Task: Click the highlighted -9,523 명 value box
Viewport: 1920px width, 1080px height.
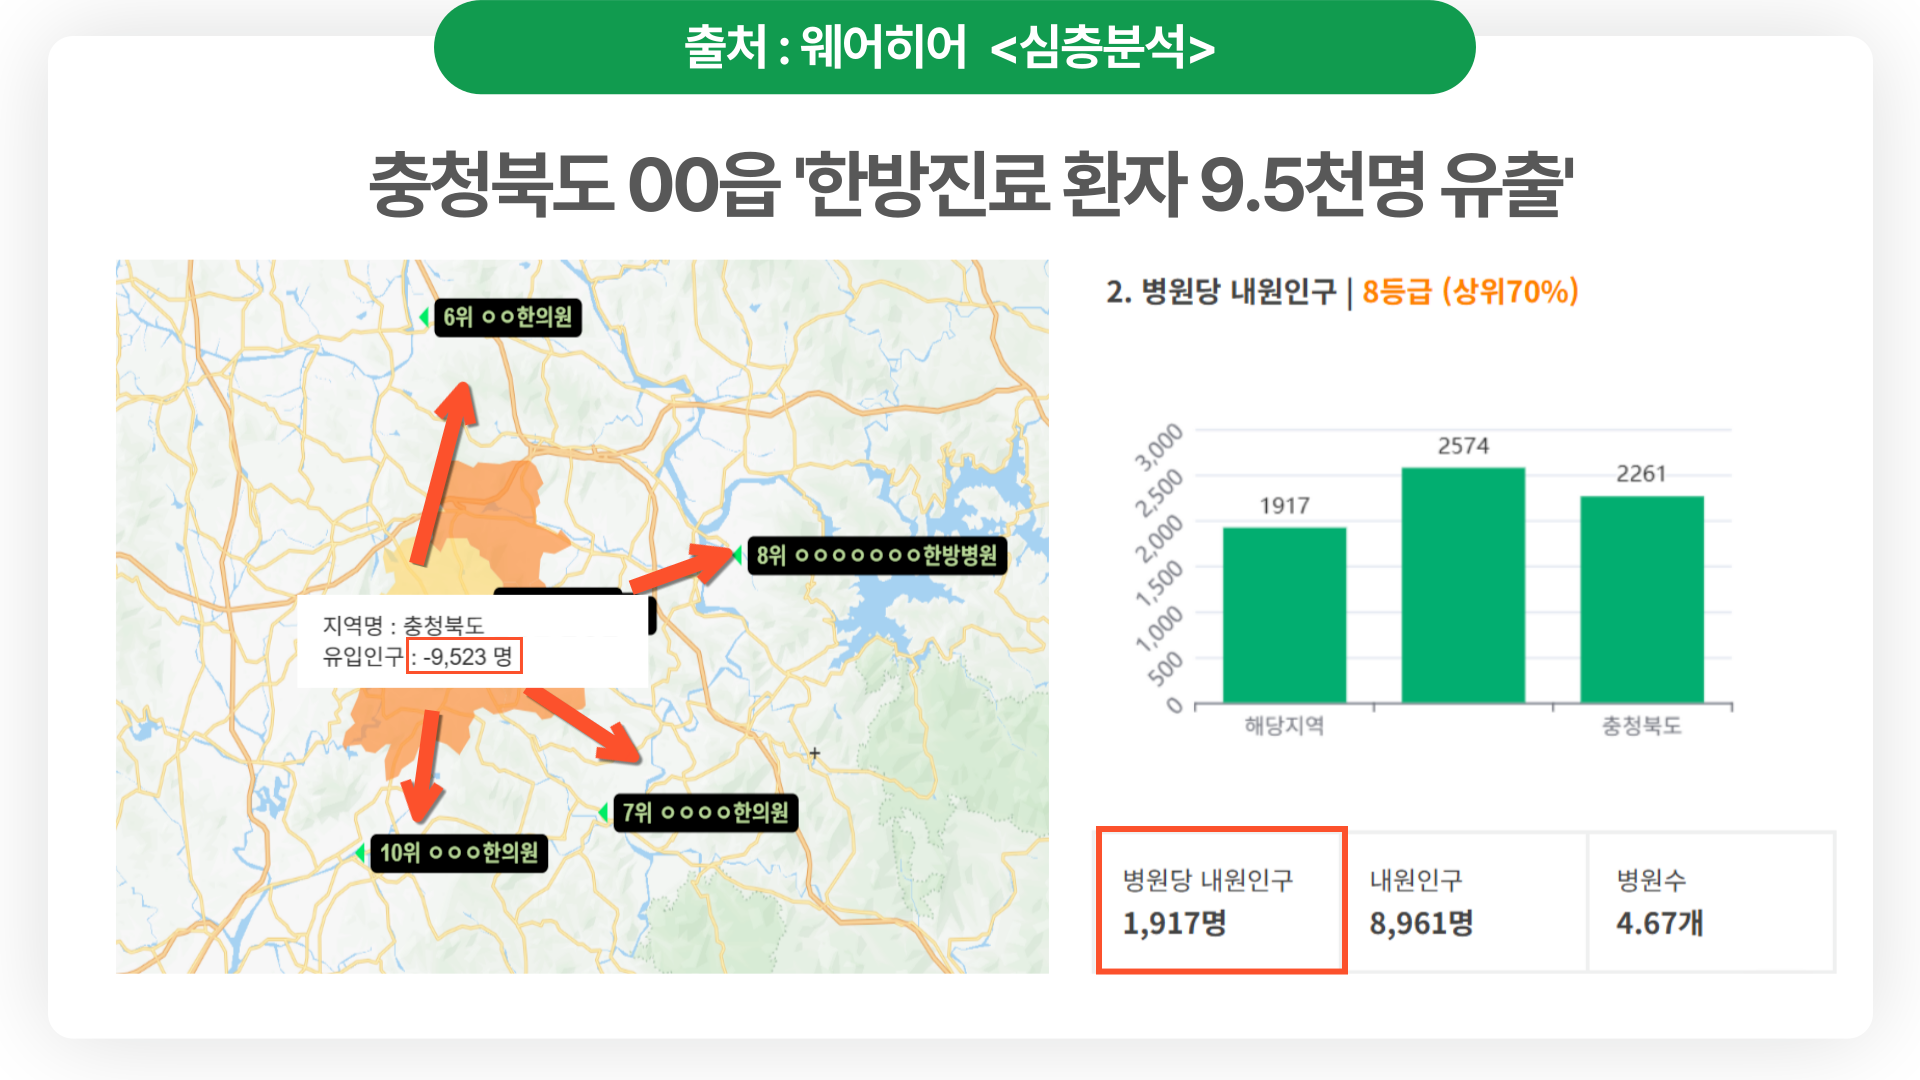Action: (x=464, y=657)
